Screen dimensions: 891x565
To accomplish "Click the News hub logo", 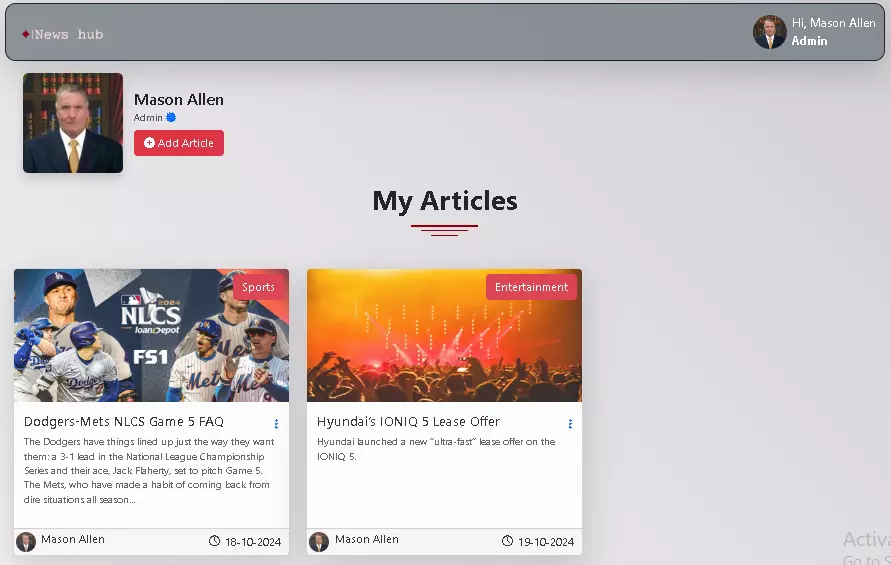I will click(63, 35).
